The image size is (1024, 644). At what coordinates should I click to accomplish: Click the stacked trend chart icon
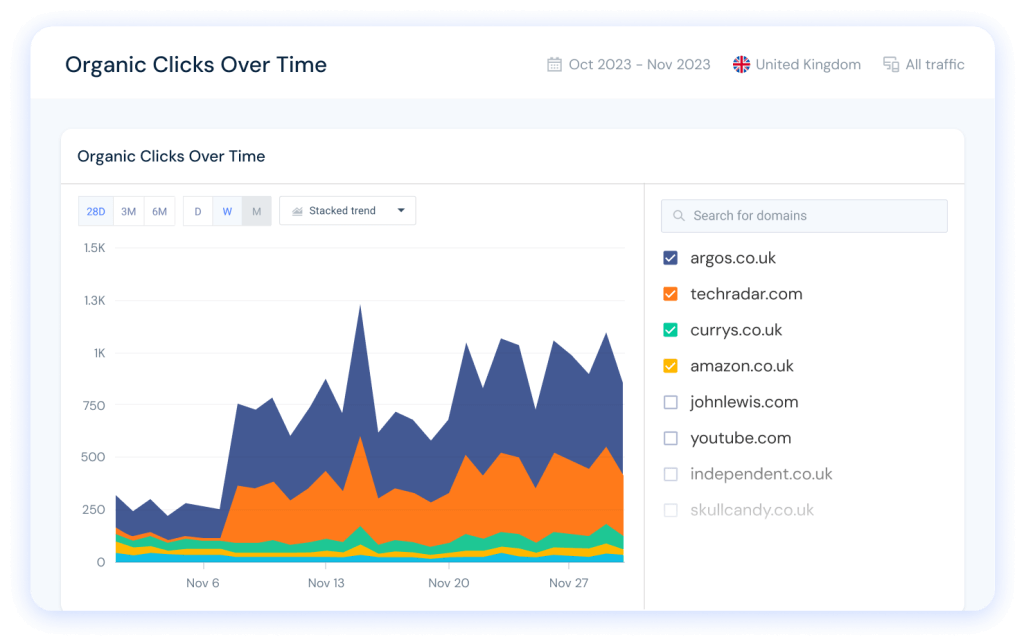[x=297, y=211]
